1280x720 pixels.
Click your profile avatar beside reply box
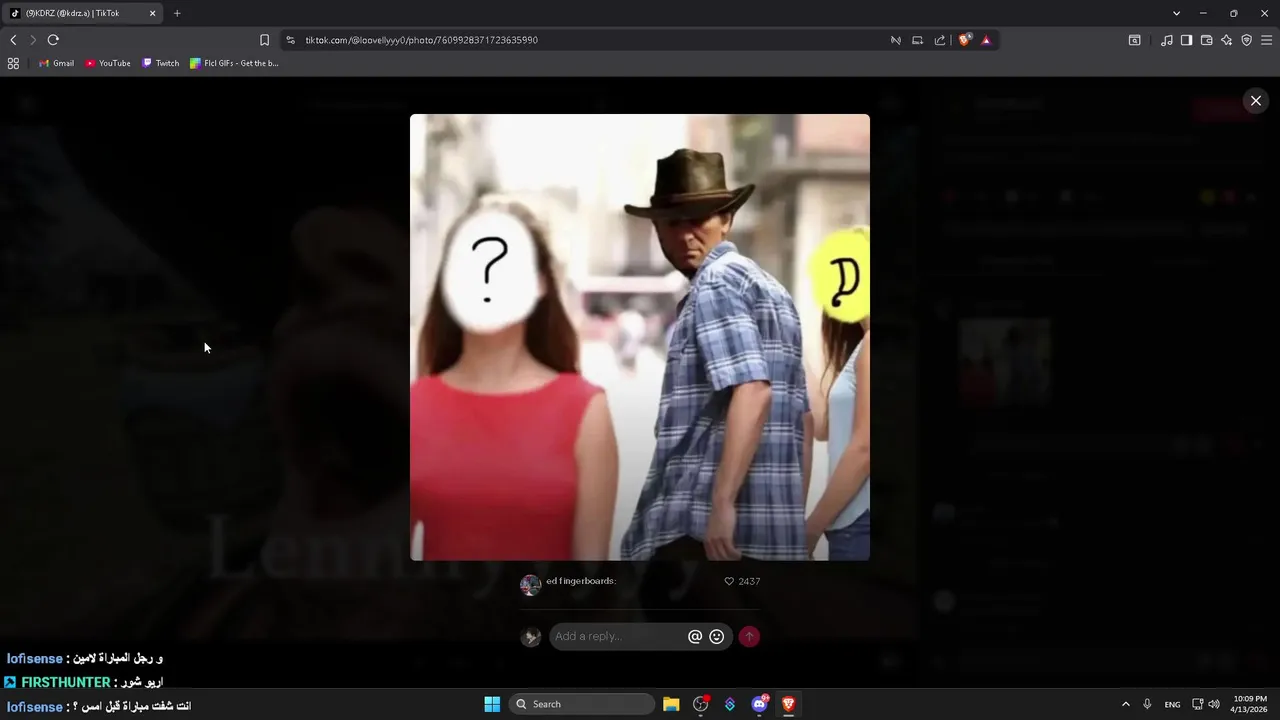click(531, 637)
